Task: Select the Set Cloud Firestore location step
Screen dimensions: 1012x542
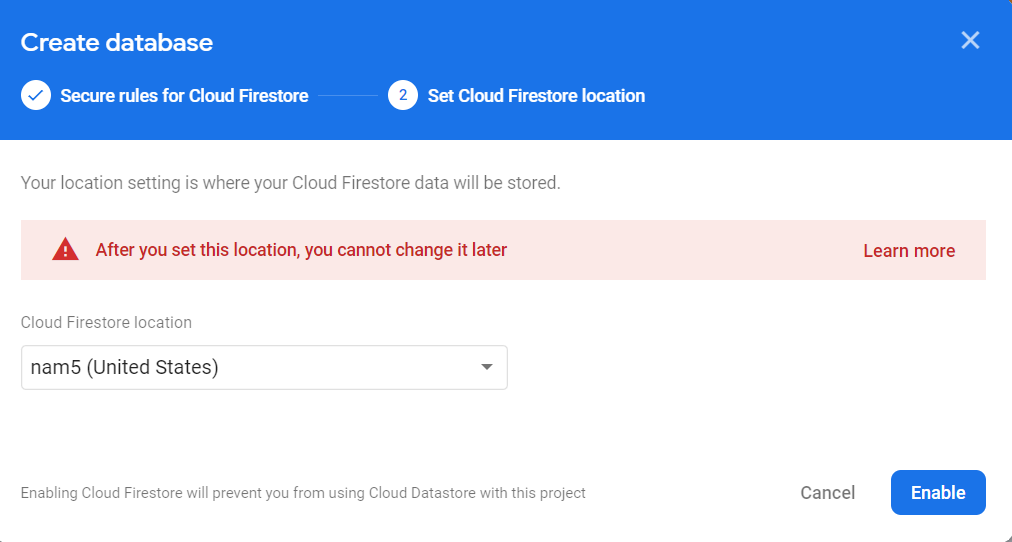Action: click(x=536, y=96)
